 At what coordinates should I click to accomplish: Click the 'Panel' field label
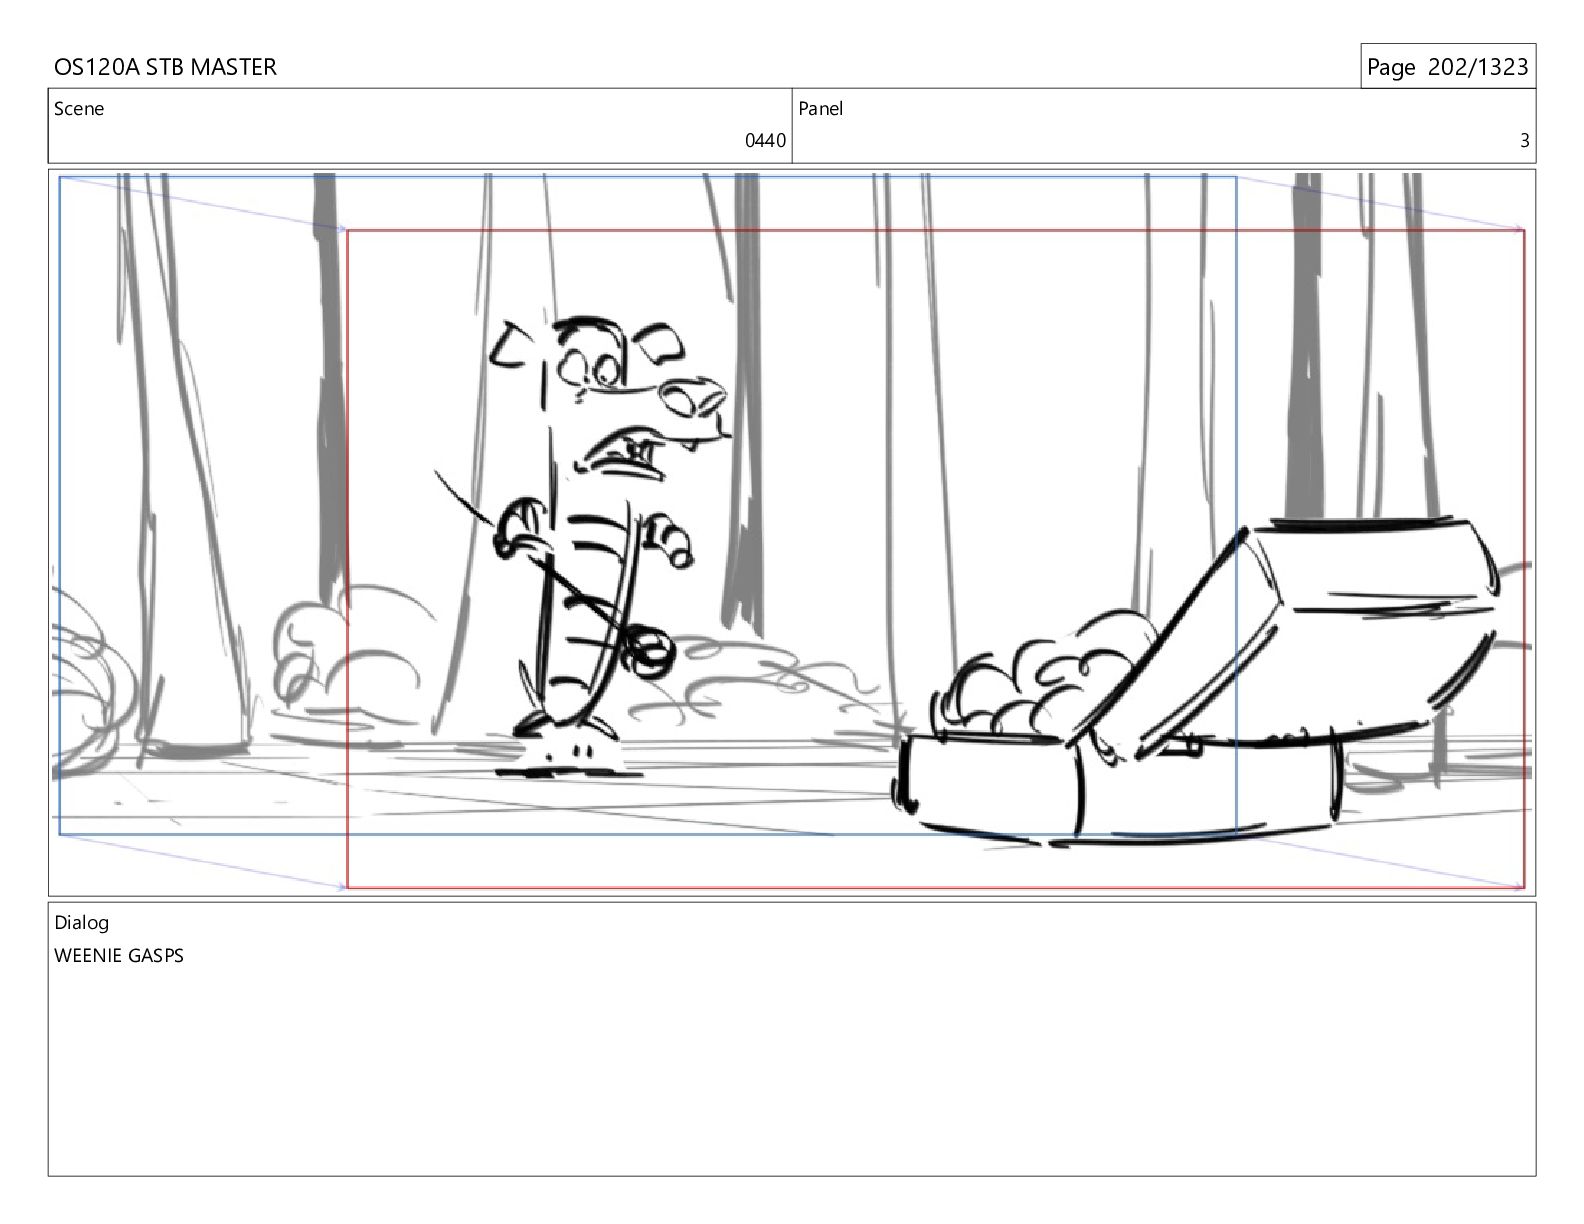point(821,109)
